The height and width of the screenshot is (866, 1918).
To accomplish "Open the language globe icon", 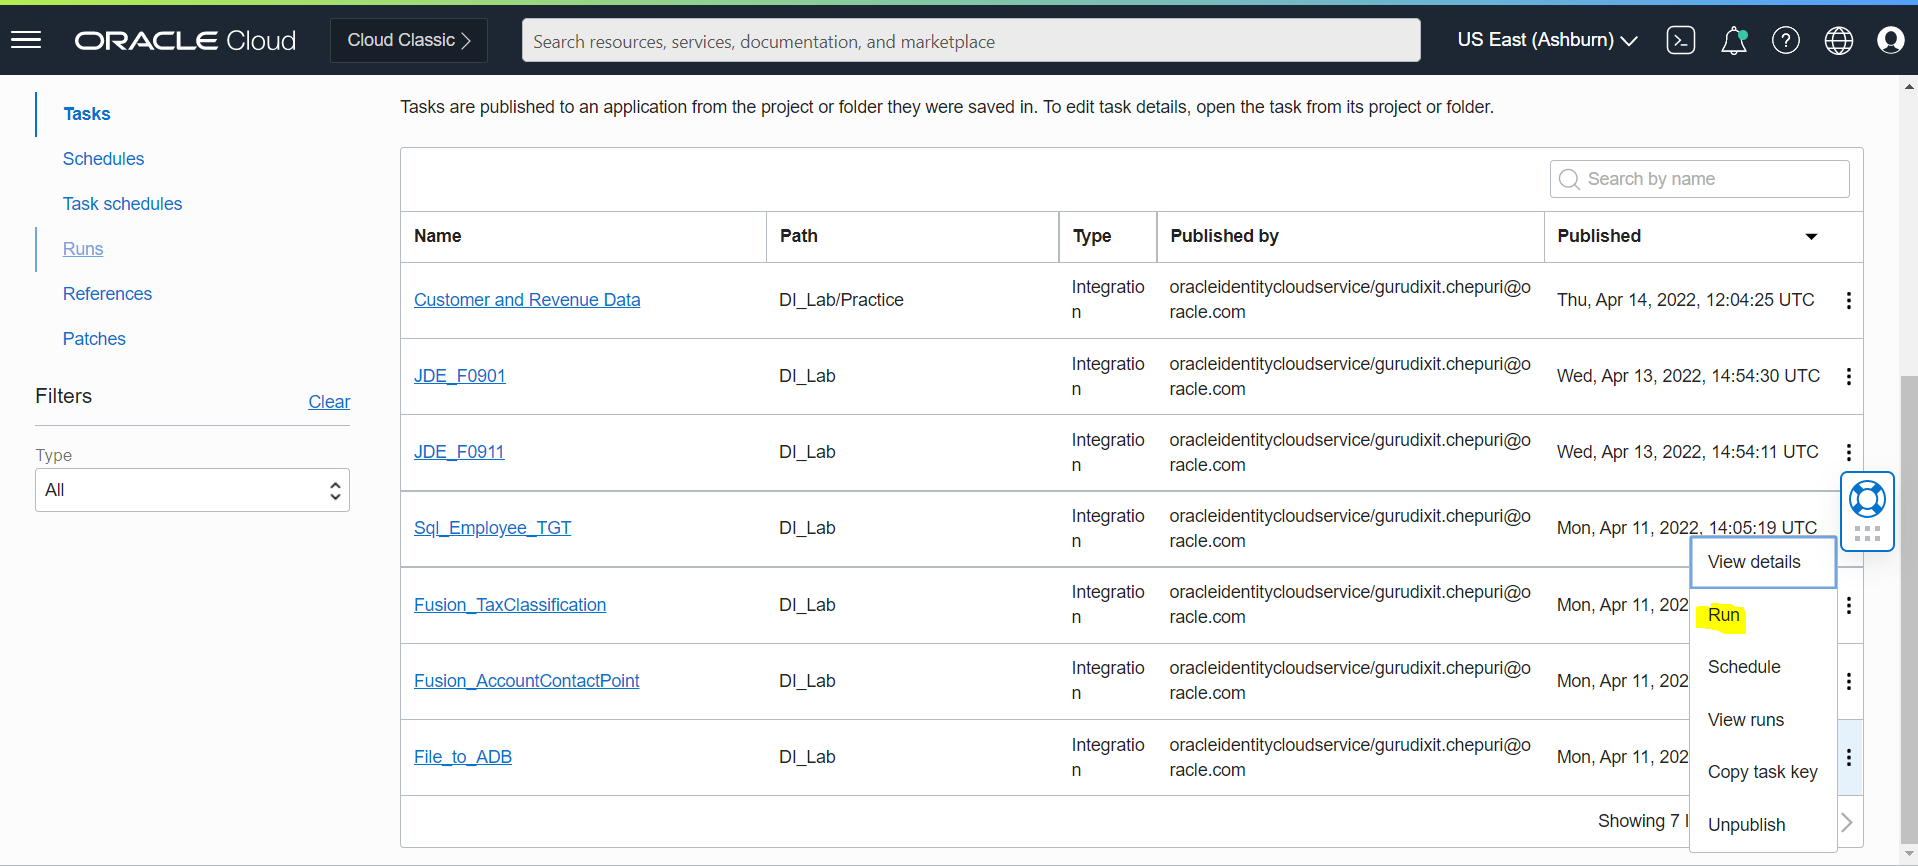I will tap(1839, 40).
